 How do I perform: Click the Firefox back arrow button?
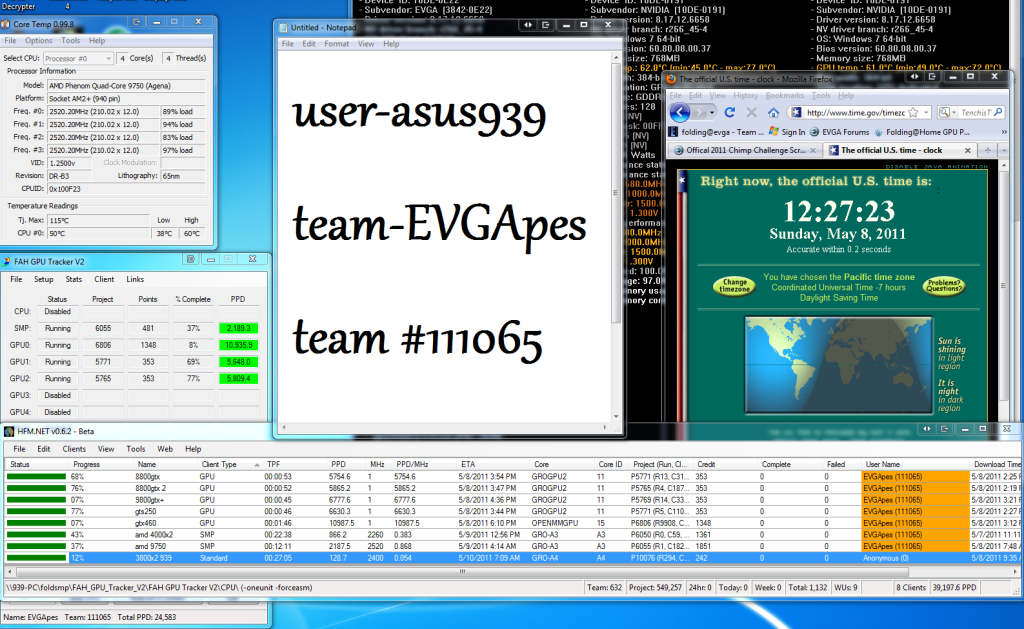(681, 113)
